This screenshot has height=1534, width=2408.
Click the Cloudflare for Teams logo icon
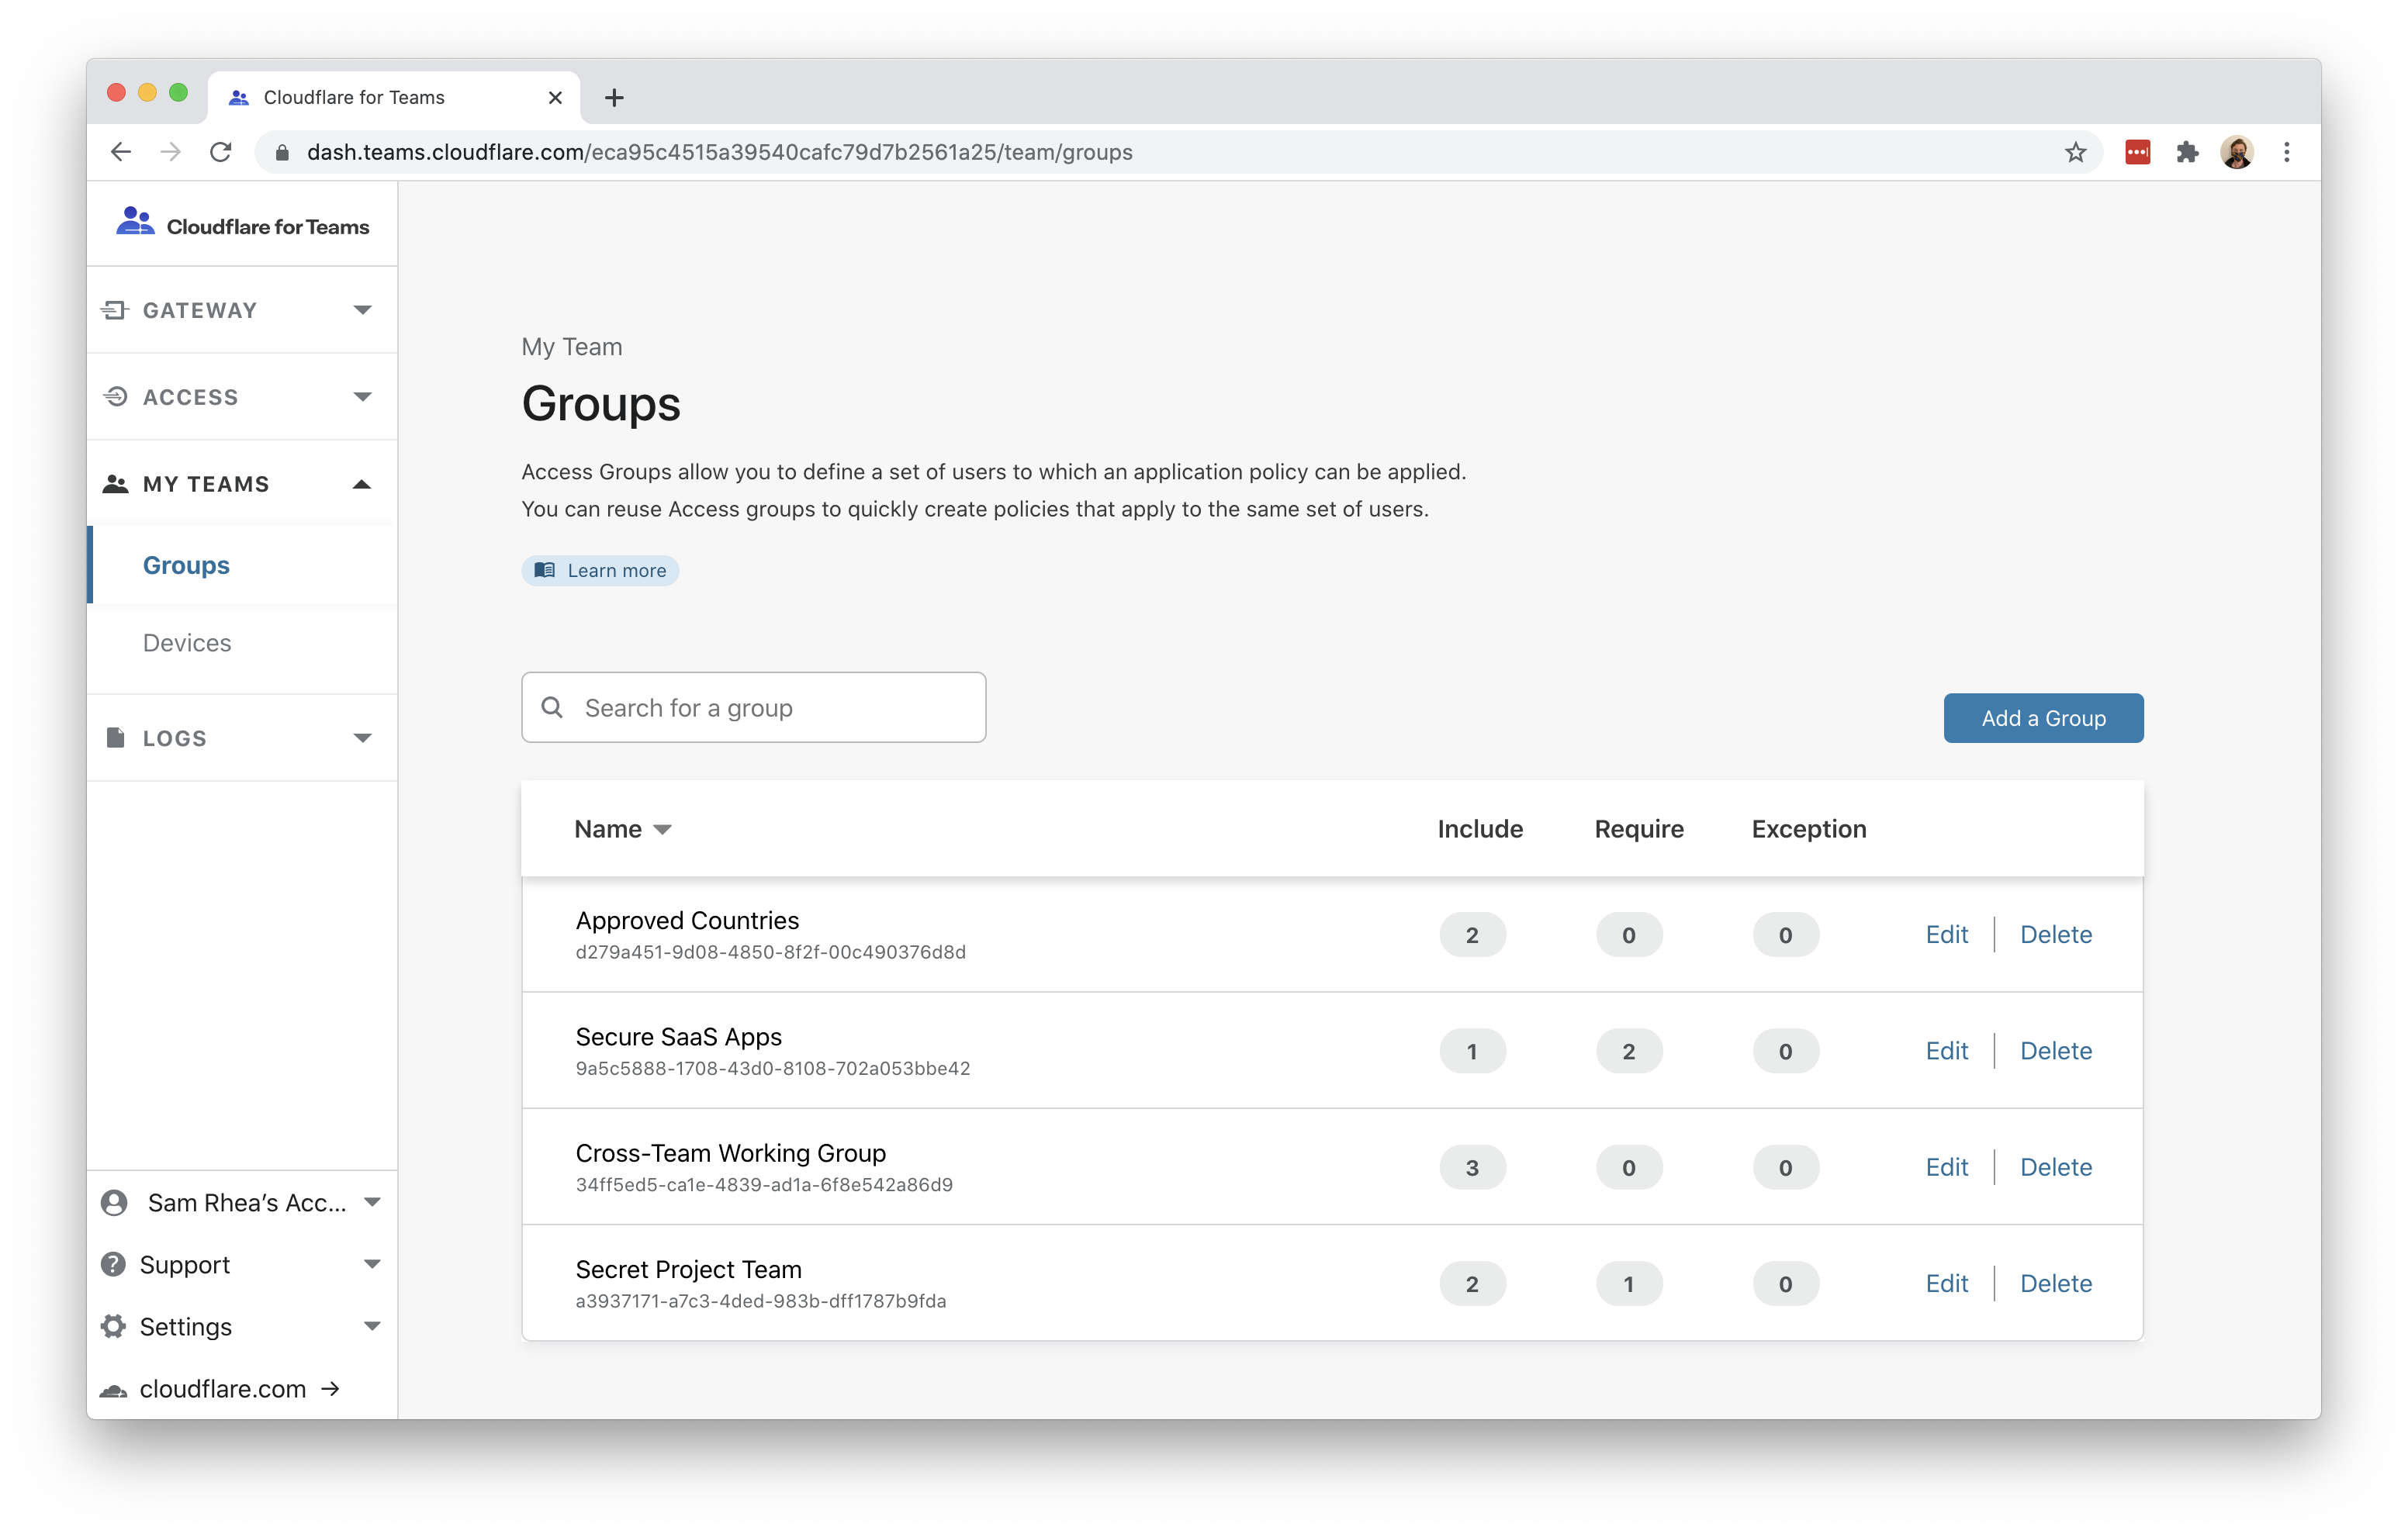pyautogui.click(x=135, y=222)
